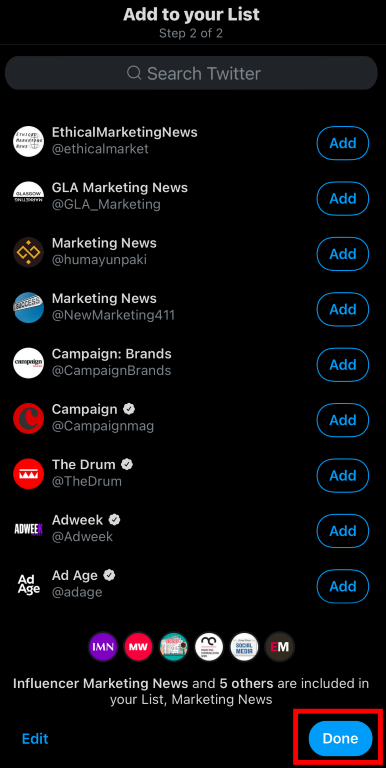Tap the purple IMN member avatar
Viewport: 386px width, 768px height.
[103, 647]
